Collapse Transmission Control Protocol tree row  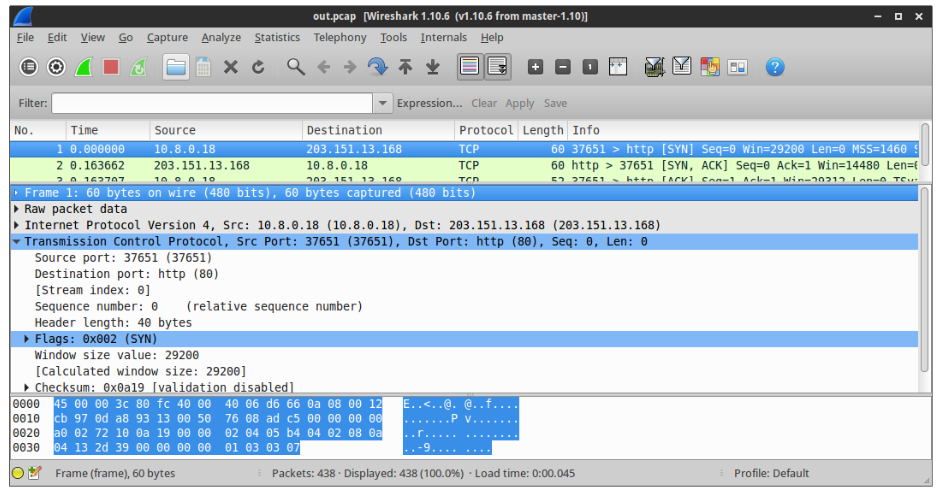coord(16,242)
